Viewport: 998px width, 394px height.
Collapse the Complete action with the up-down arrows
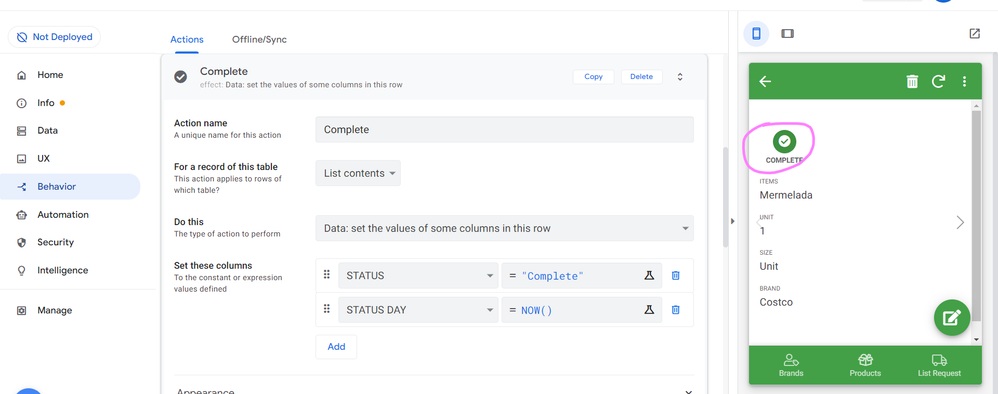pyautogui.click(x=680, y=76)
